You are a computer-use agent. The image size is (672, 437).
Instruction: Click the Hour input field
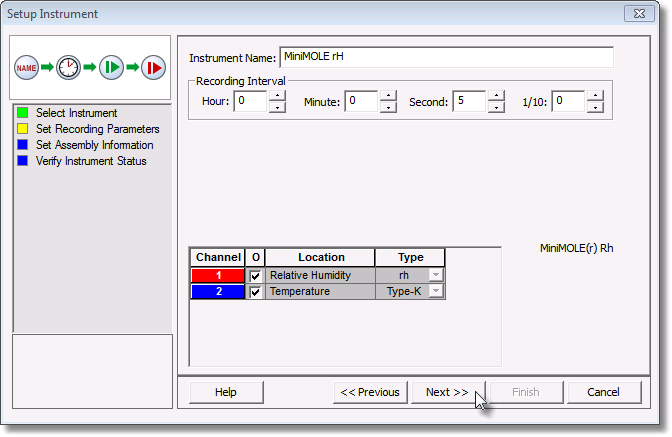coord(251,101)
